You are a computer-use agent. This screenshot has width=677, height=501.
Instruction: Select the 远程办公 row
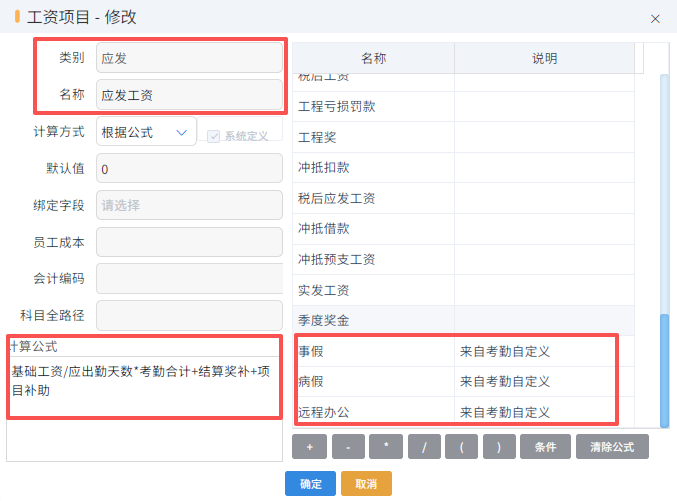[463, 412]
